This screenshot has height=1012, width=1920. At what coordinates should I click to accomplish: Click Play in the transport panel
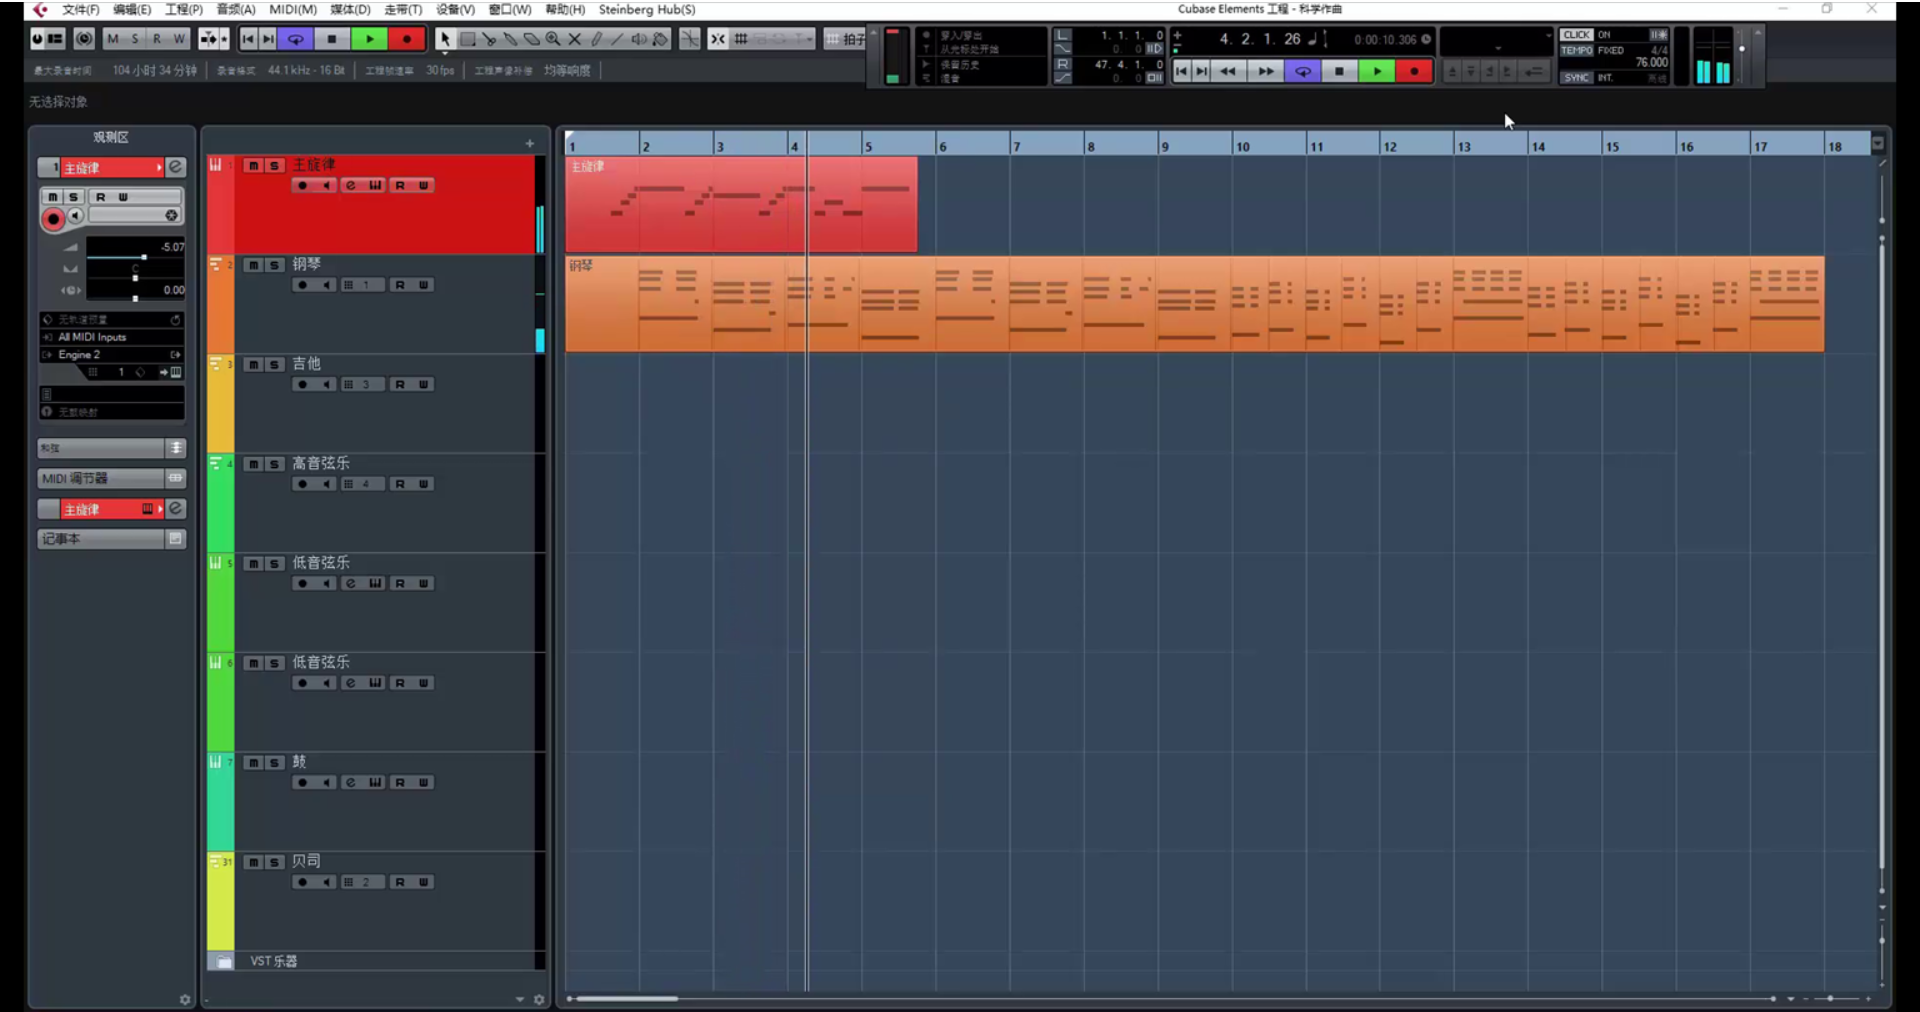click(x=1377, y=71)
